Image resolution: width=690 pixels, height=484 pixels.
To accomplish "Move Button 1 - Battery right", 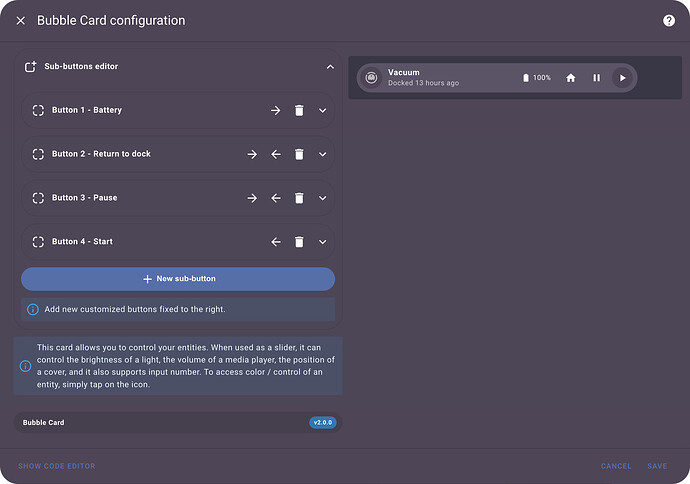I will (x=275, y=110).
